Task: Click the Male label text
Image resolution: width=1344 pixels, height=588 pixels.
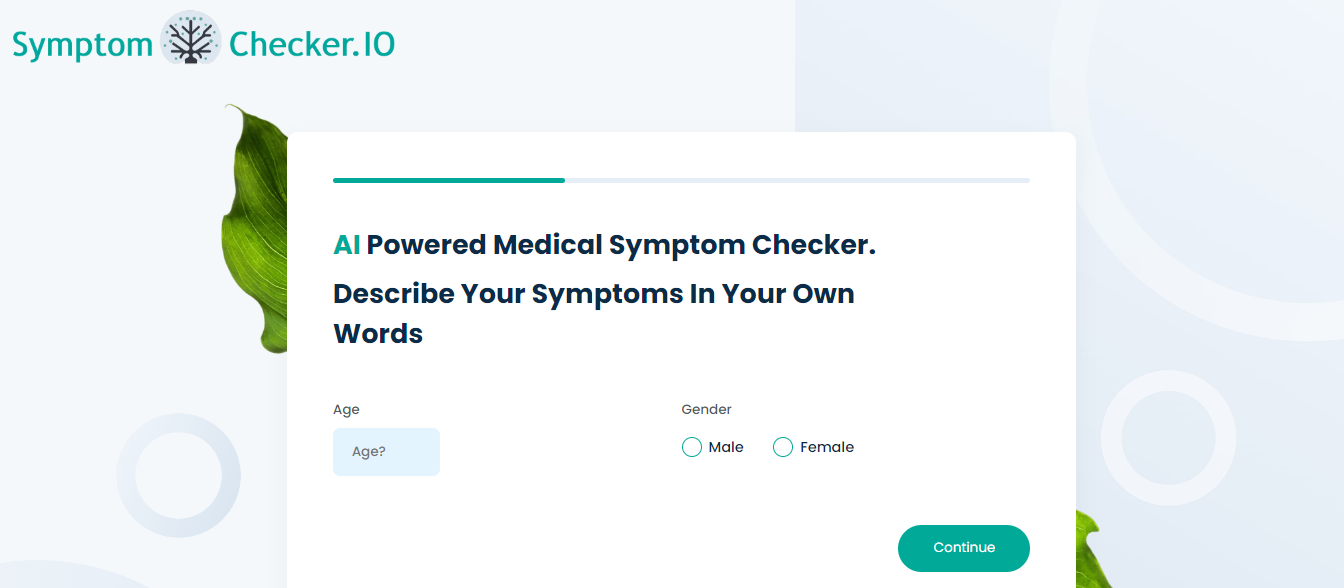Action: click(x=727, y=447)
